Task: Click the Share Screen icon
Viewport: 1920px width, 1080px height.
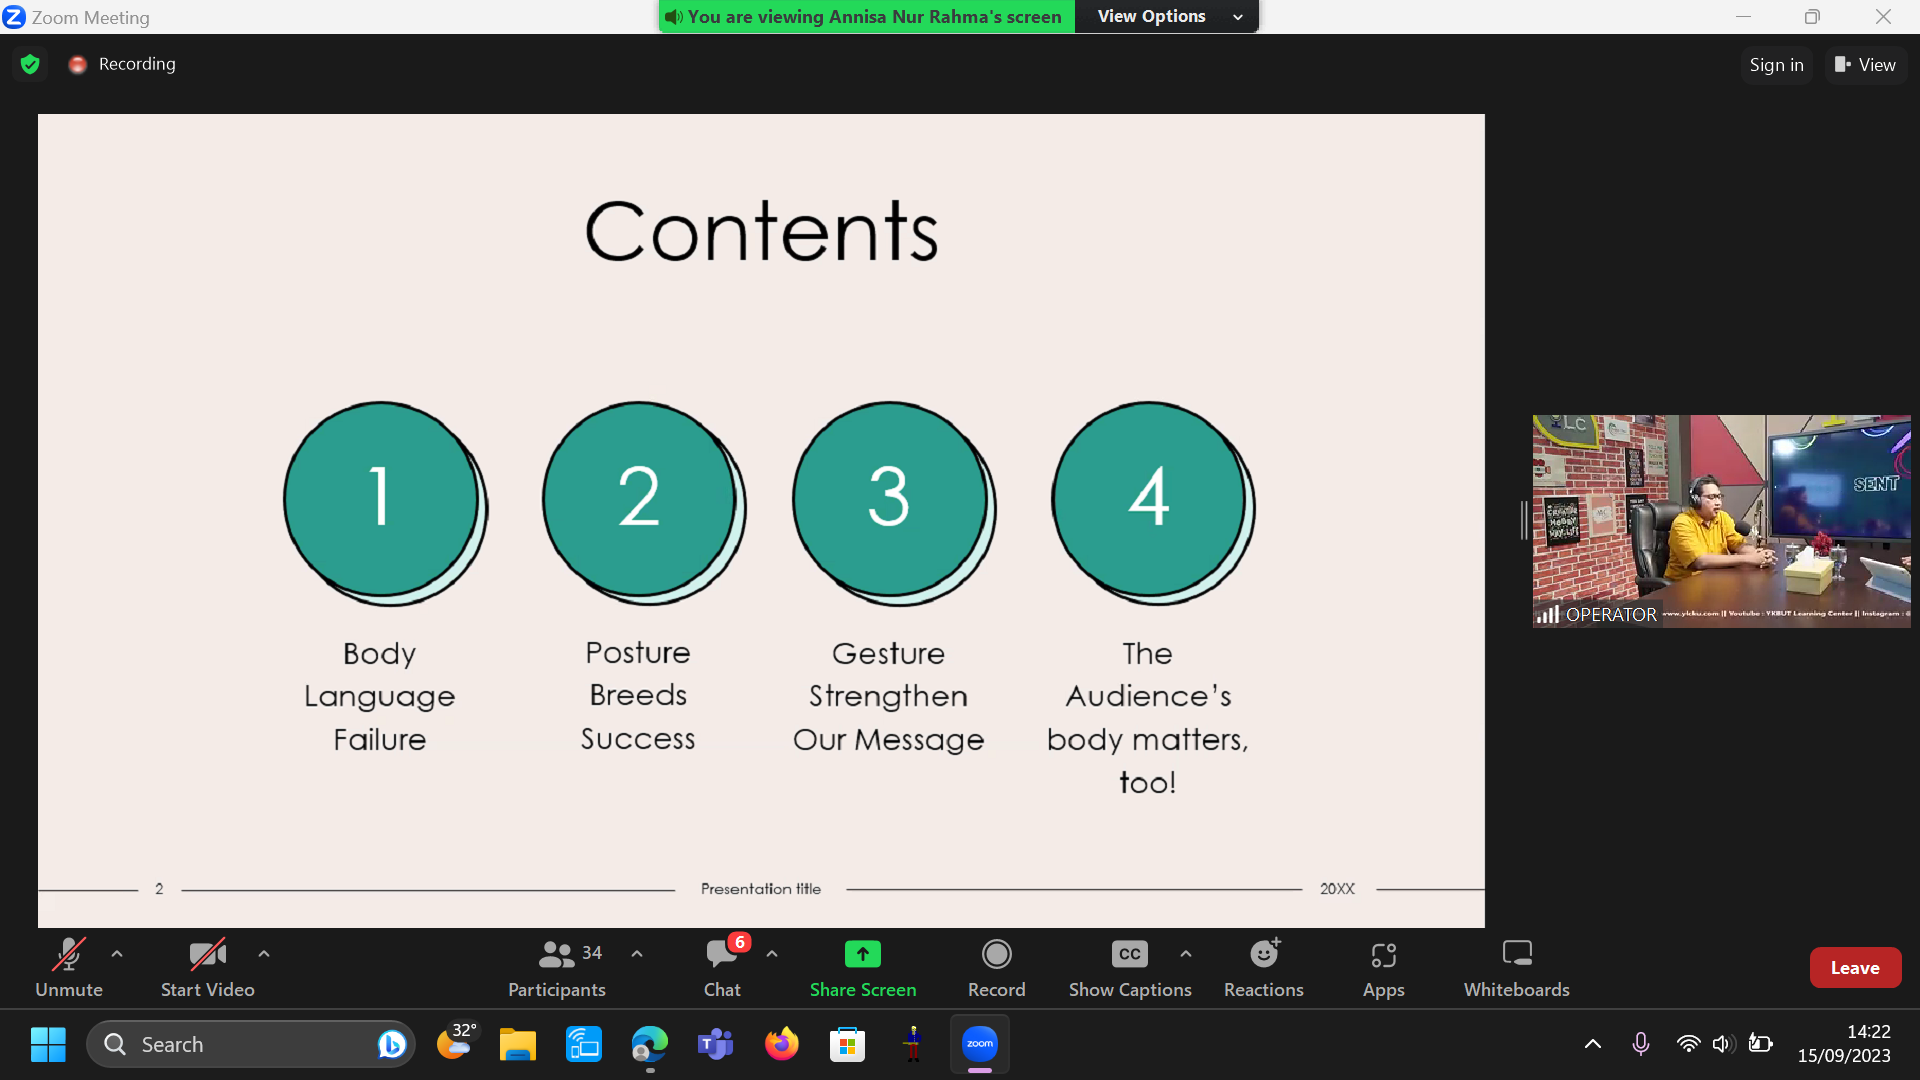Action: (862, 955)
